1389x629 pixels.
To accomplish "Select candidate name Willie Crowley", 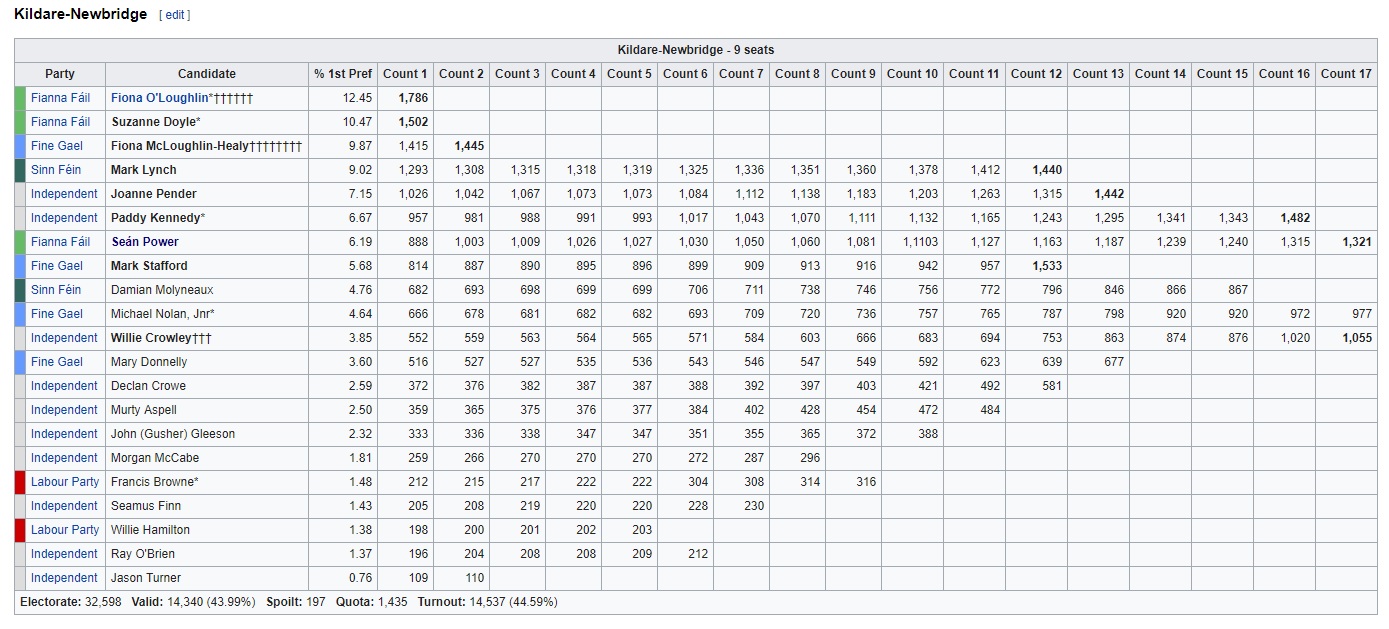I will coord(152,338).
